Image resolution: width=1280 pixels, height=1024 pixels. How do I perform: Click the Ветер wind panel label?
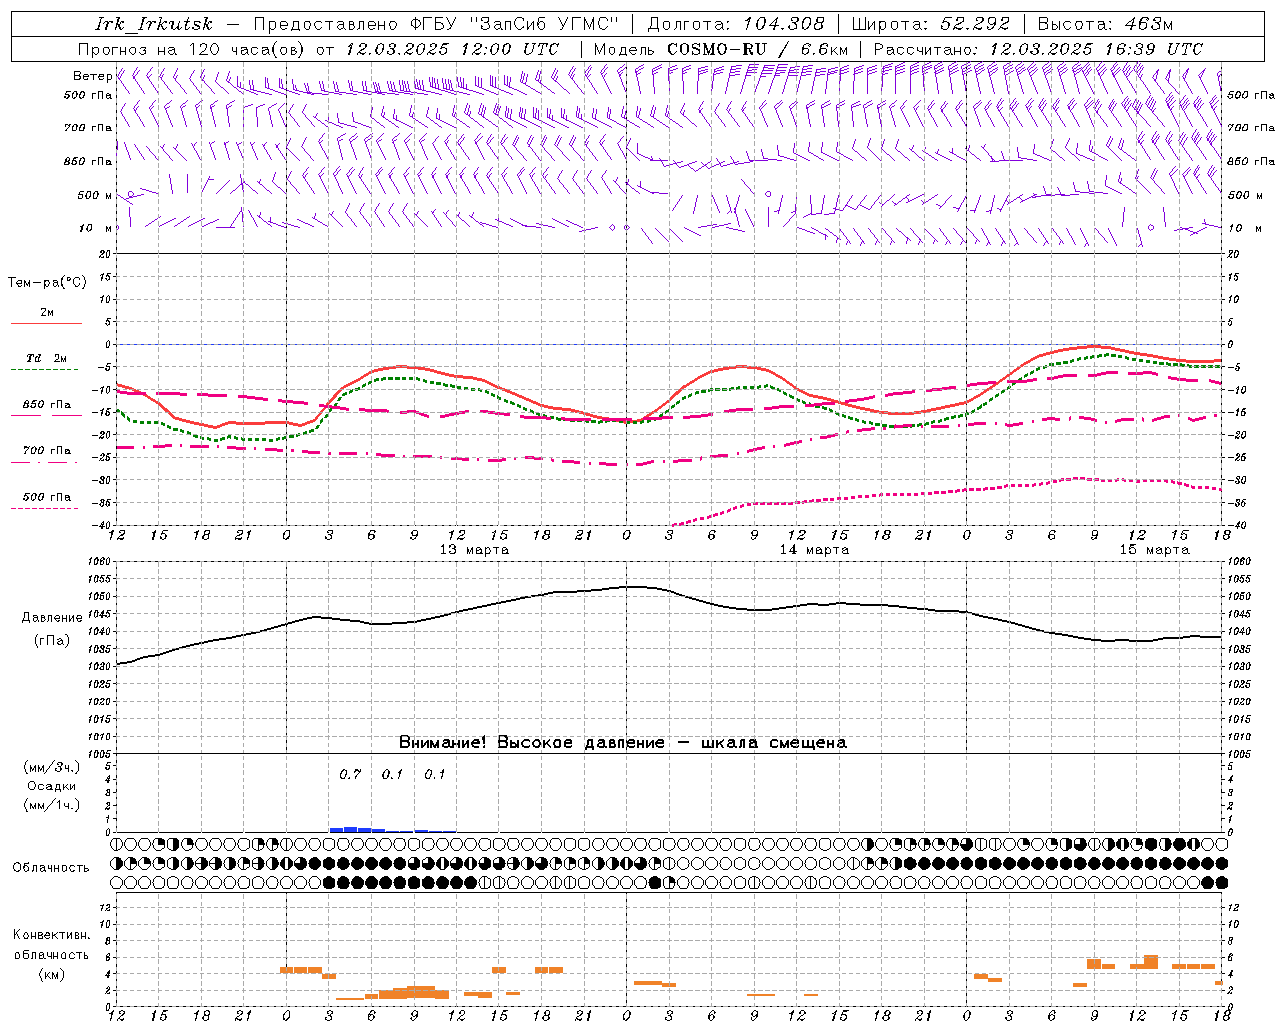[93, 76]
